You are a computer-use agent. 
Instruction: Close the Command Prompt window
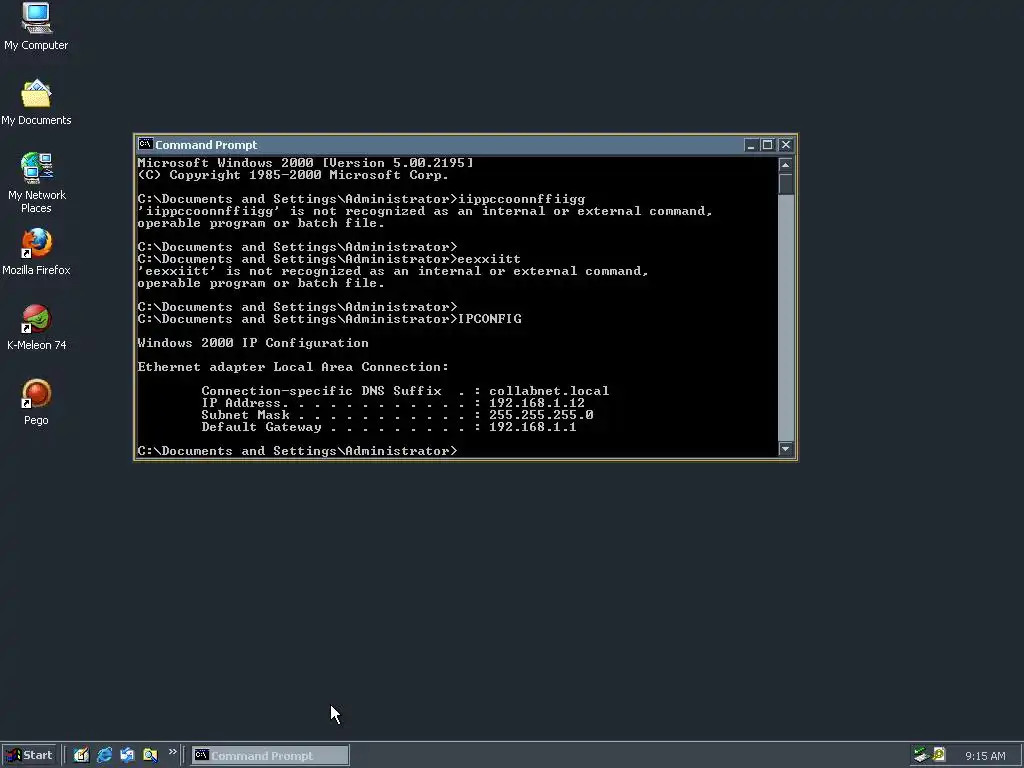click(786, 145)
